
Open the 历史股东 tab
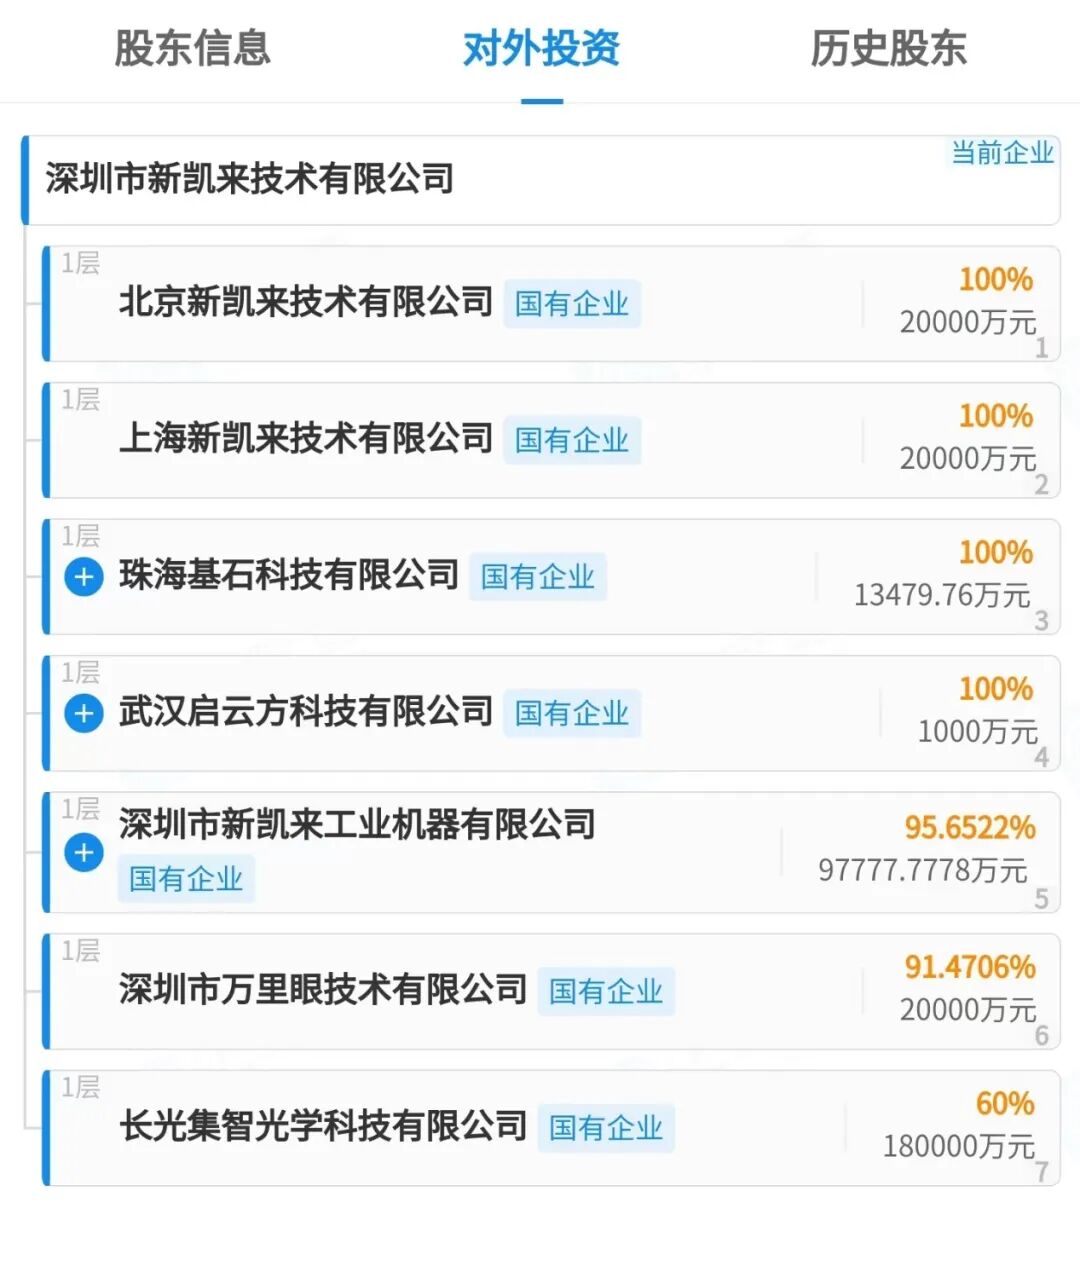[x=888, y=48]
